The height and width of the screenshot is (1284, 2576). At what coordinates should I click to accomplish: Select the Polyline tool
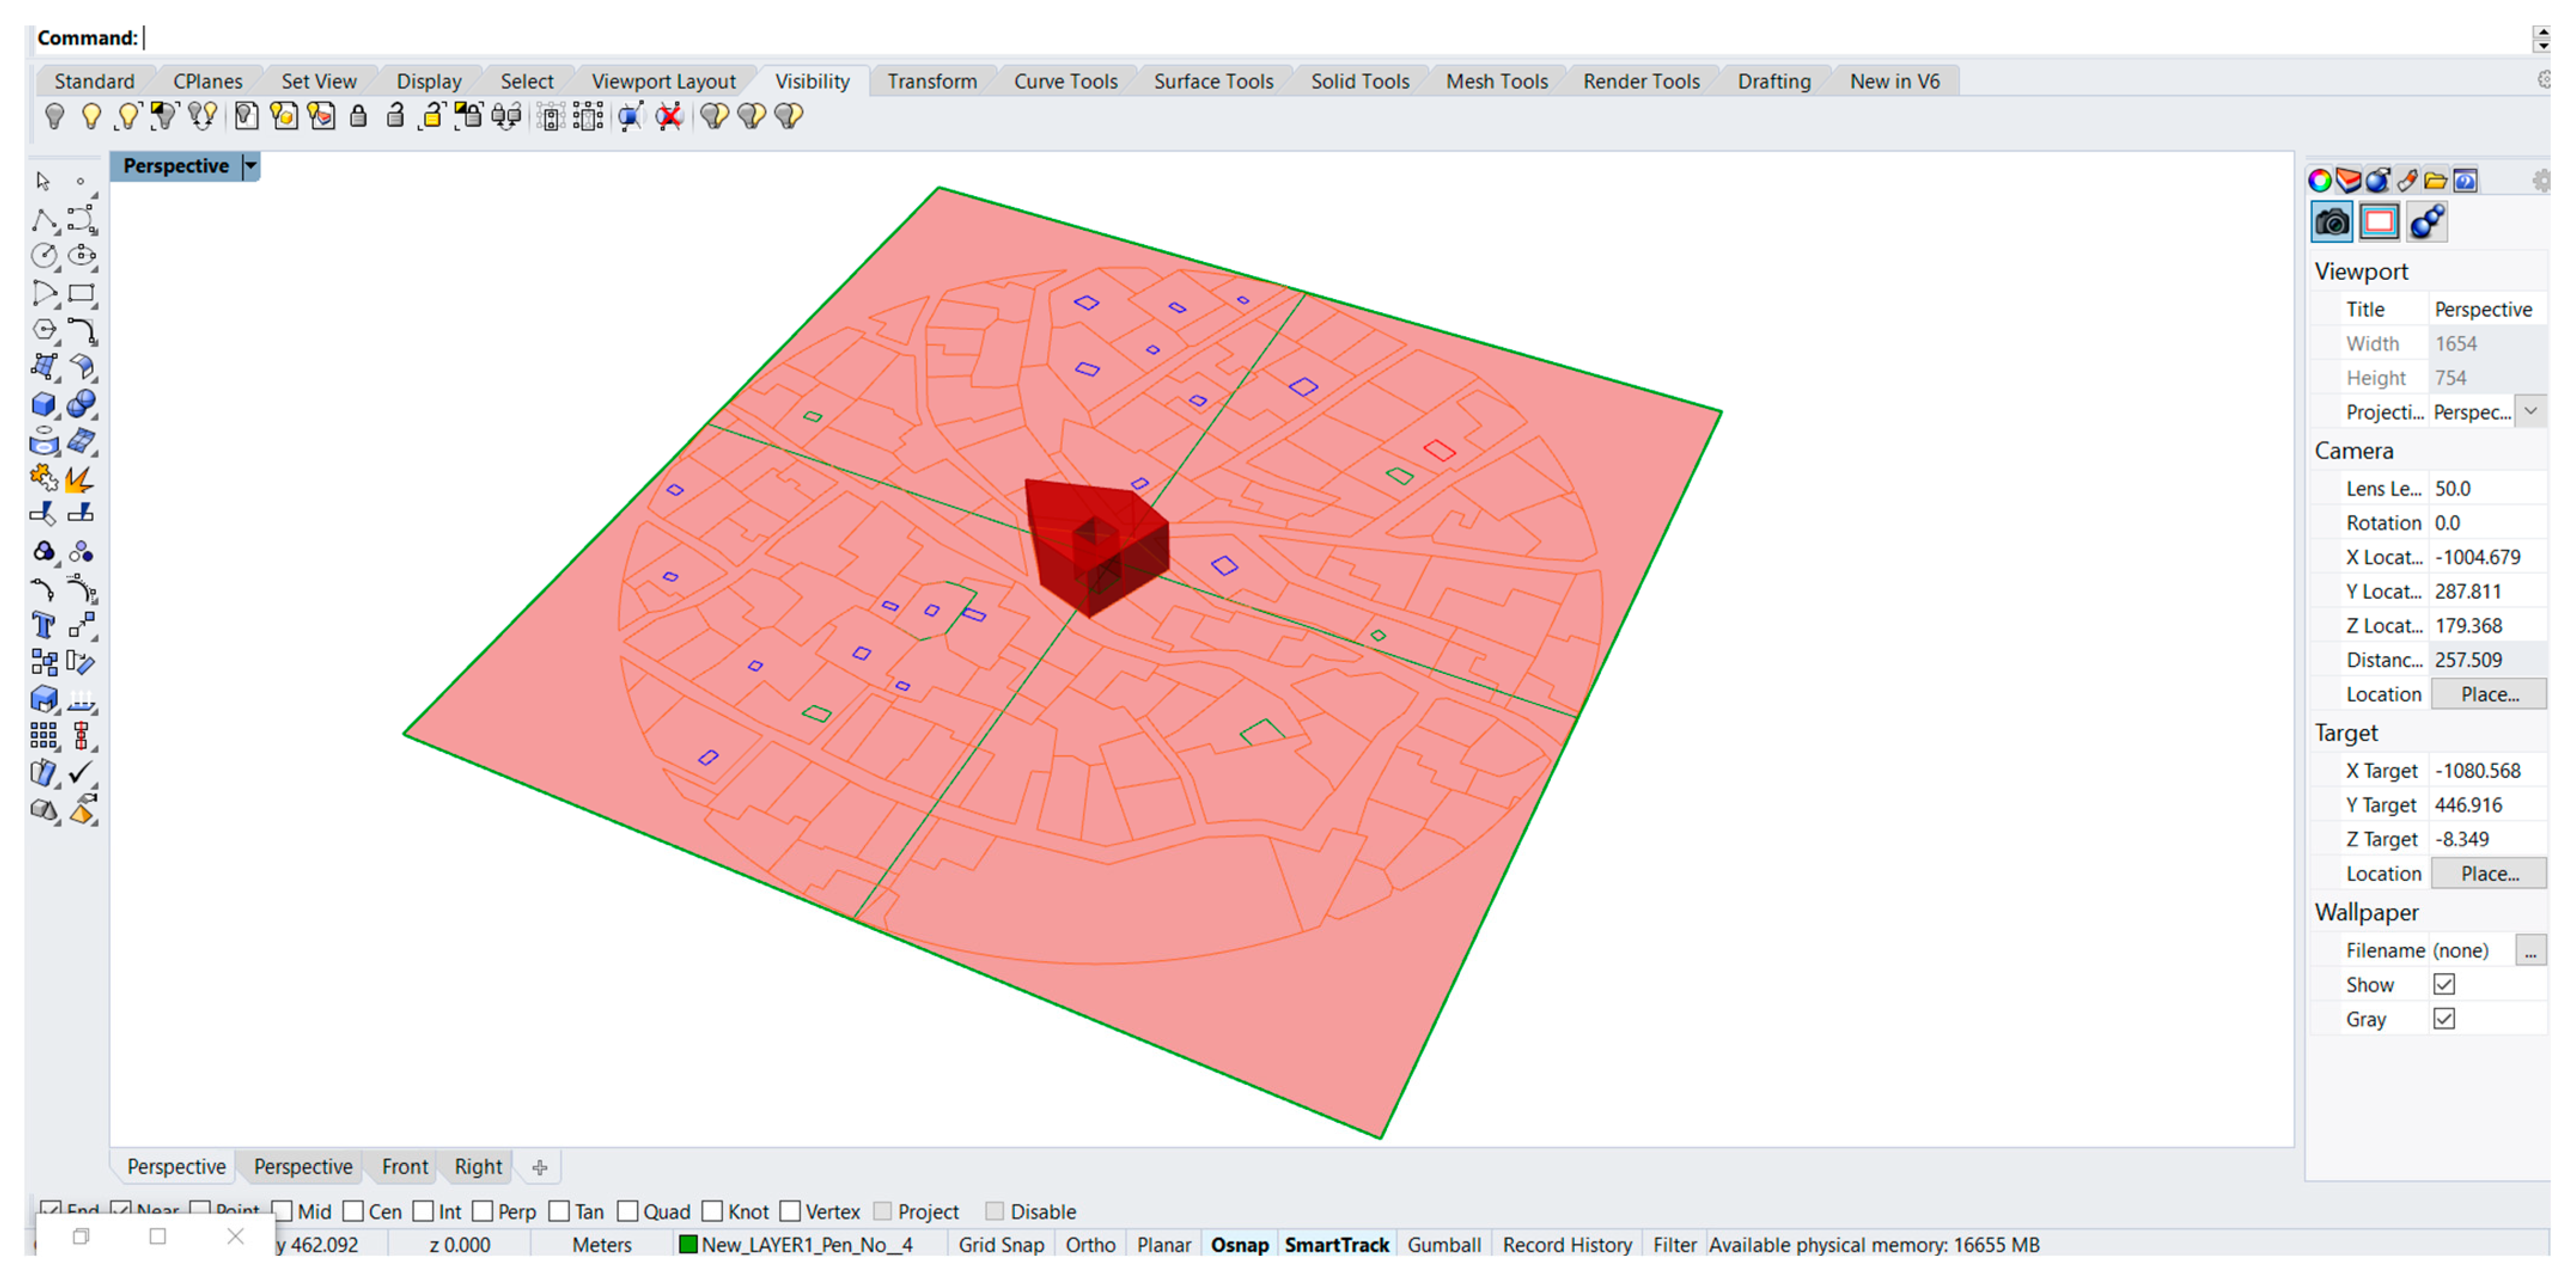click(44, 219)
